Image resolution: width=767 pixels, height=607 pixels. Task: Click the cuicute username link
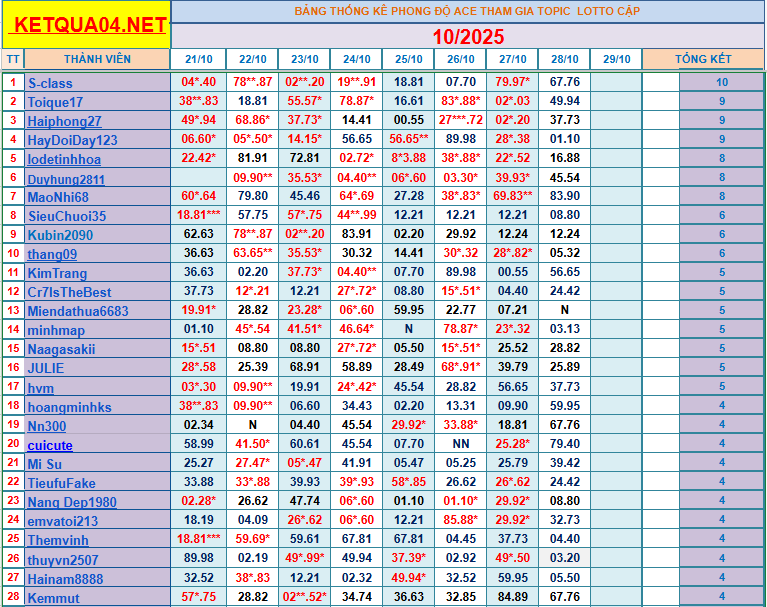[x=50, y=444]
